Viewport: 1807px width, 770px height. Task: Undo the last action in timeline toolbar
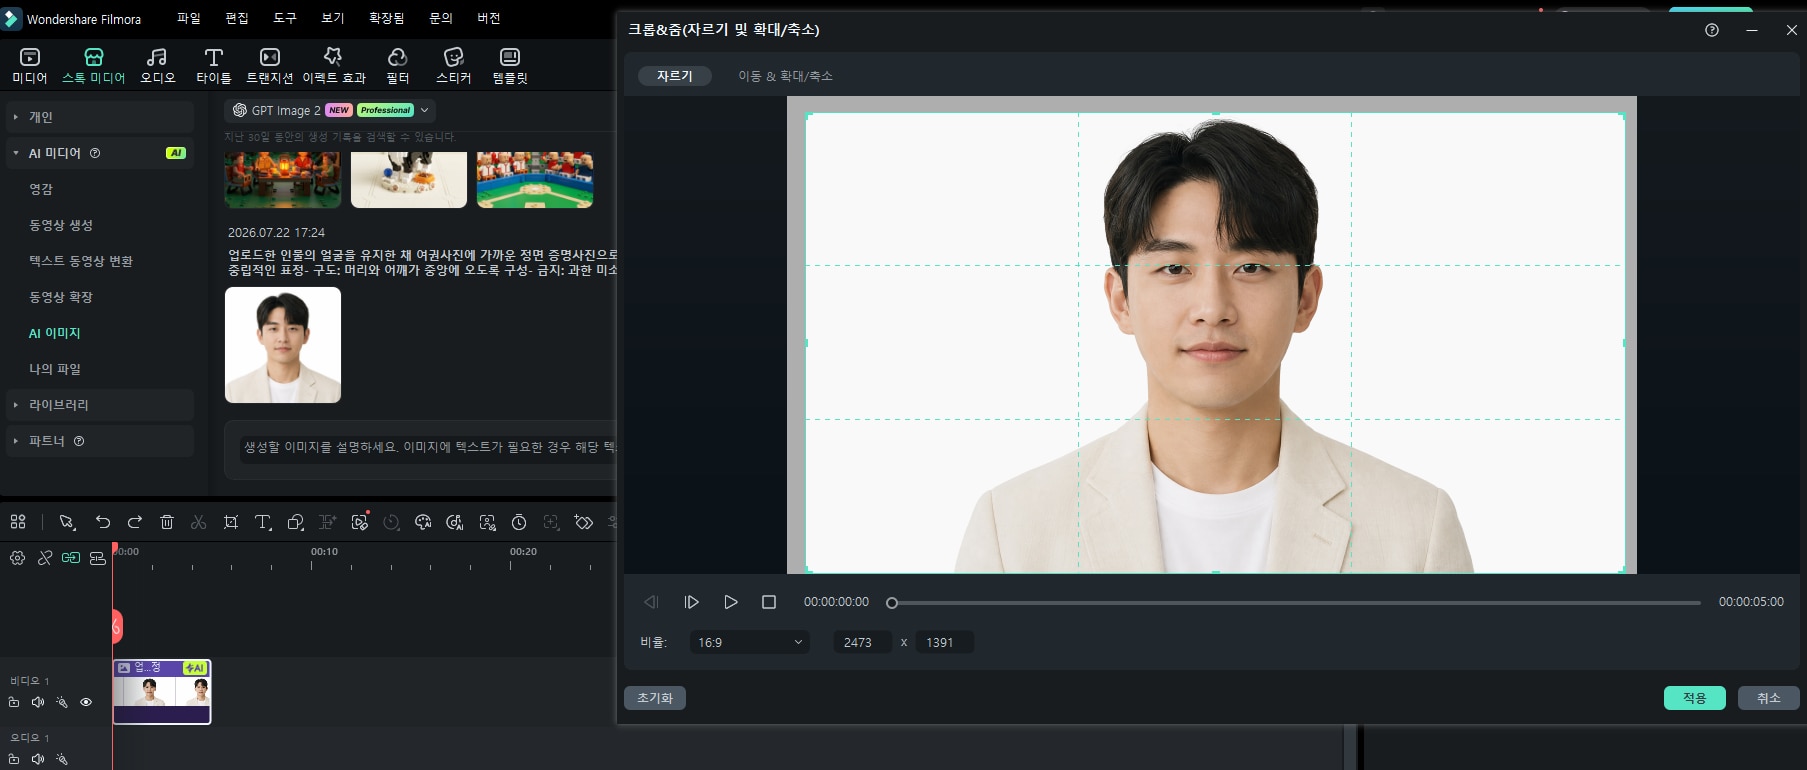[x=103, y=522]
